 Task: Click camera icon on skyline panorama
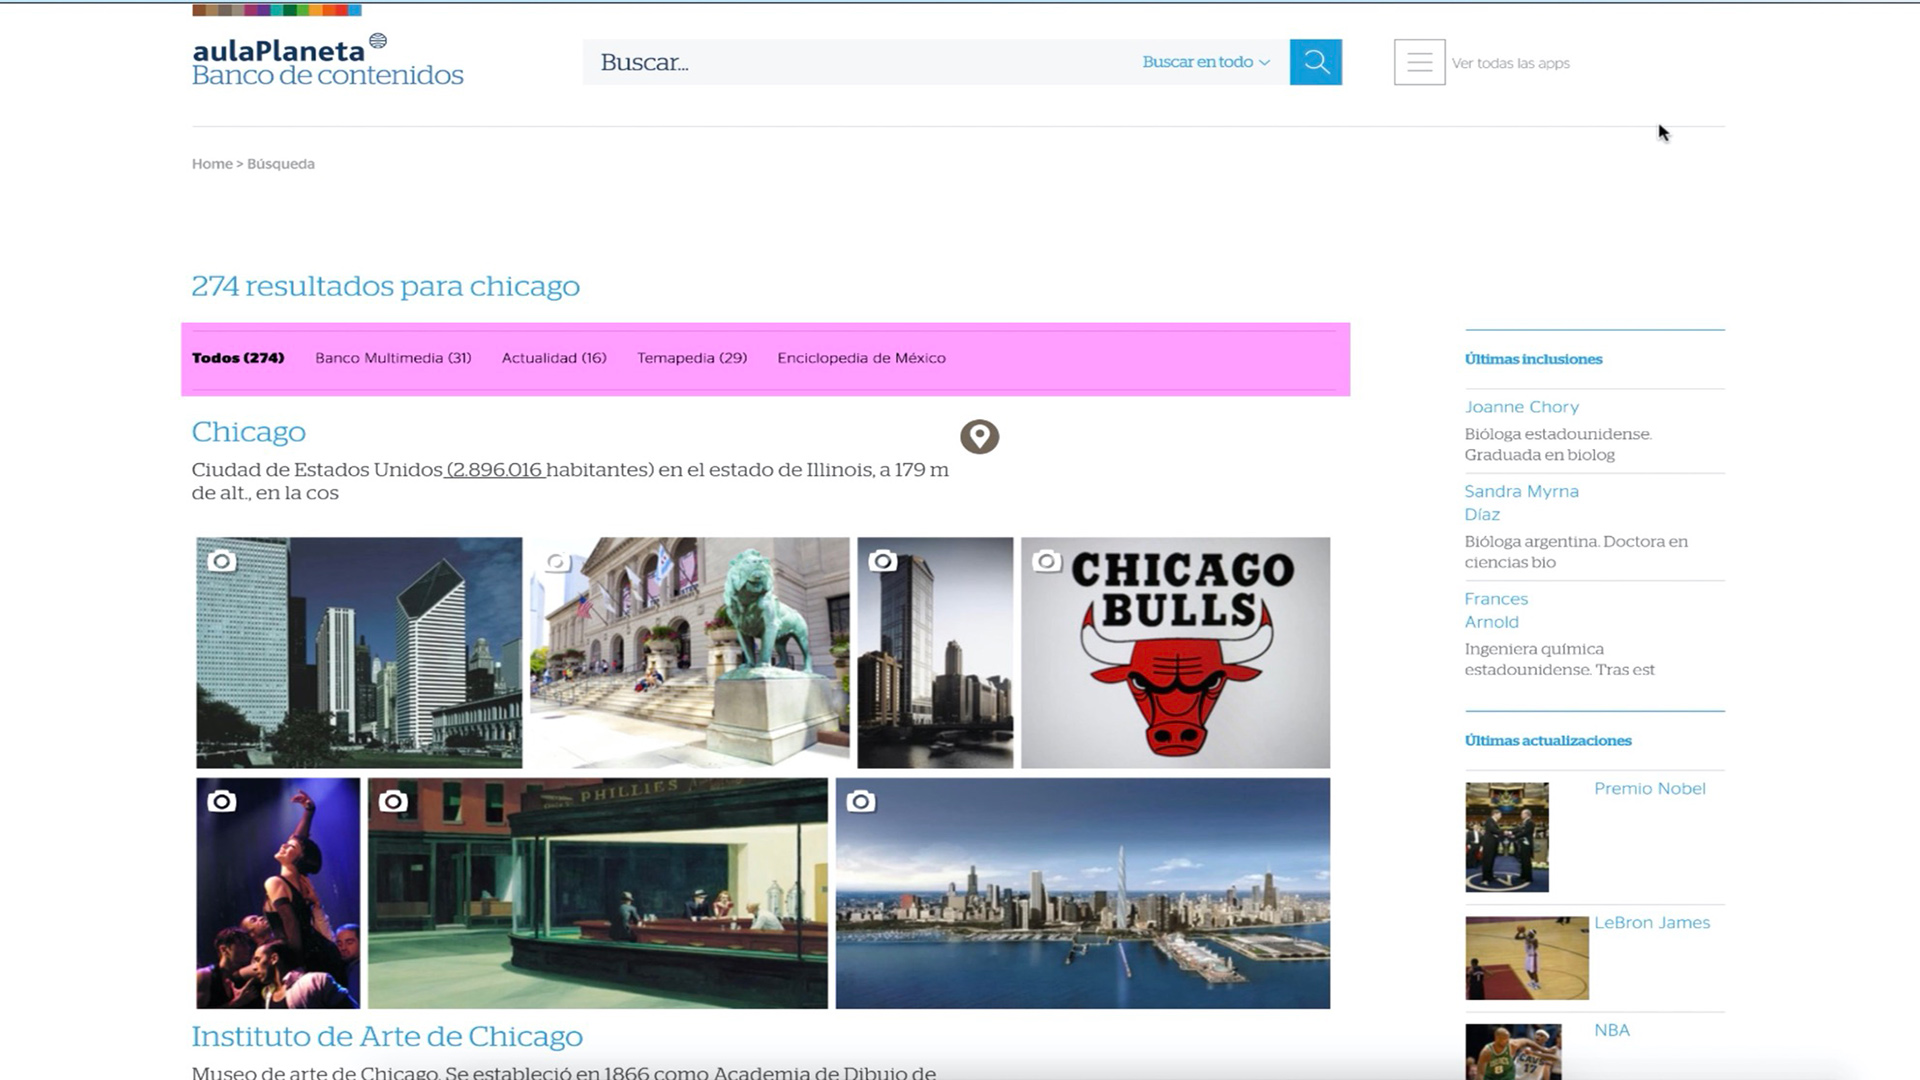pos(860,801)
